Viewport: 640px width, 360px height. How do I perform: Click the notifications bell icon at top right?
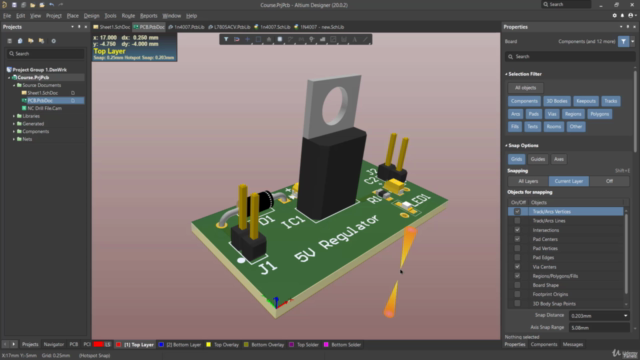[622, 16]
